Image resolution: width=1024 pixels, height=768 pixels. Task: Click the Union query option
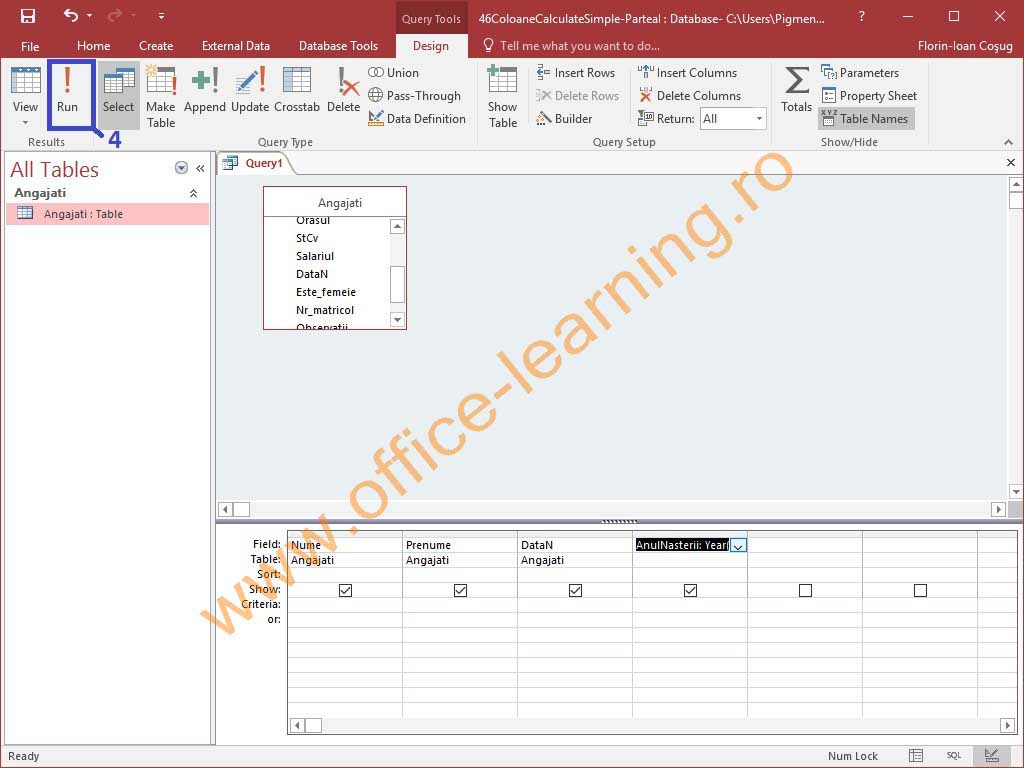pos(393,72)
